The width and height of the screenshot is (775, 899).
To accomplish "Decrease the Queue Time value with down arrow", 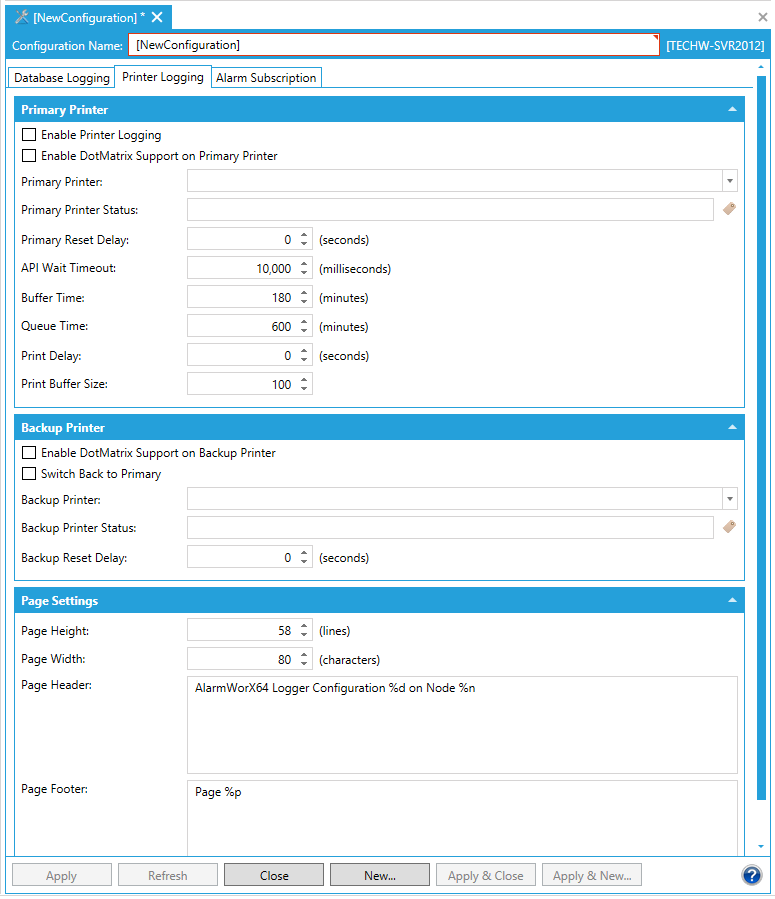I will [304, 331].
